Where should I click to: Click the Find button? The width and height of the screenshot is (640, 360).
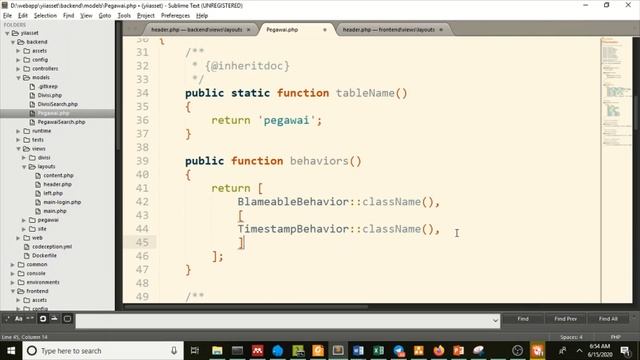point(523,319)
